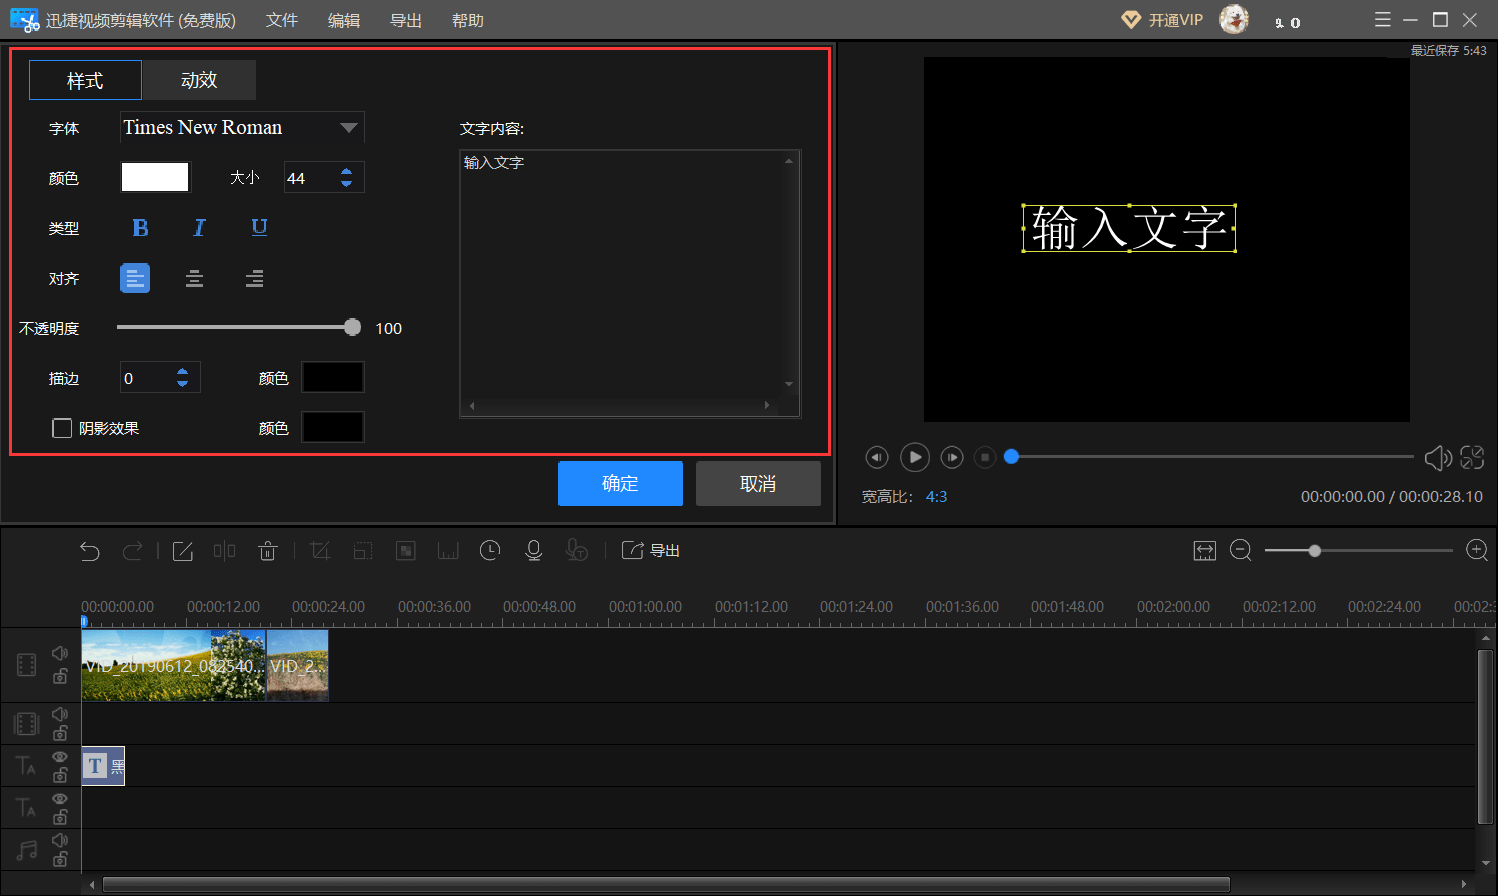Zoom in the timeline with plus icon
1498x896 pixels.
[1477, 550]
